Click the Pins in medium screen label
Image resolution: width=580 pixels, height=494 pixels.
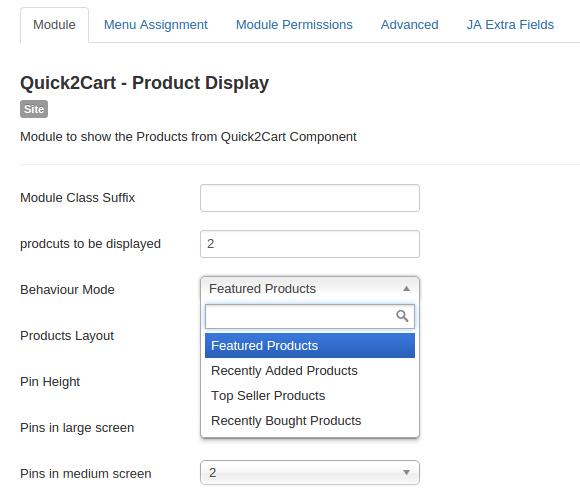coord(86,474)
